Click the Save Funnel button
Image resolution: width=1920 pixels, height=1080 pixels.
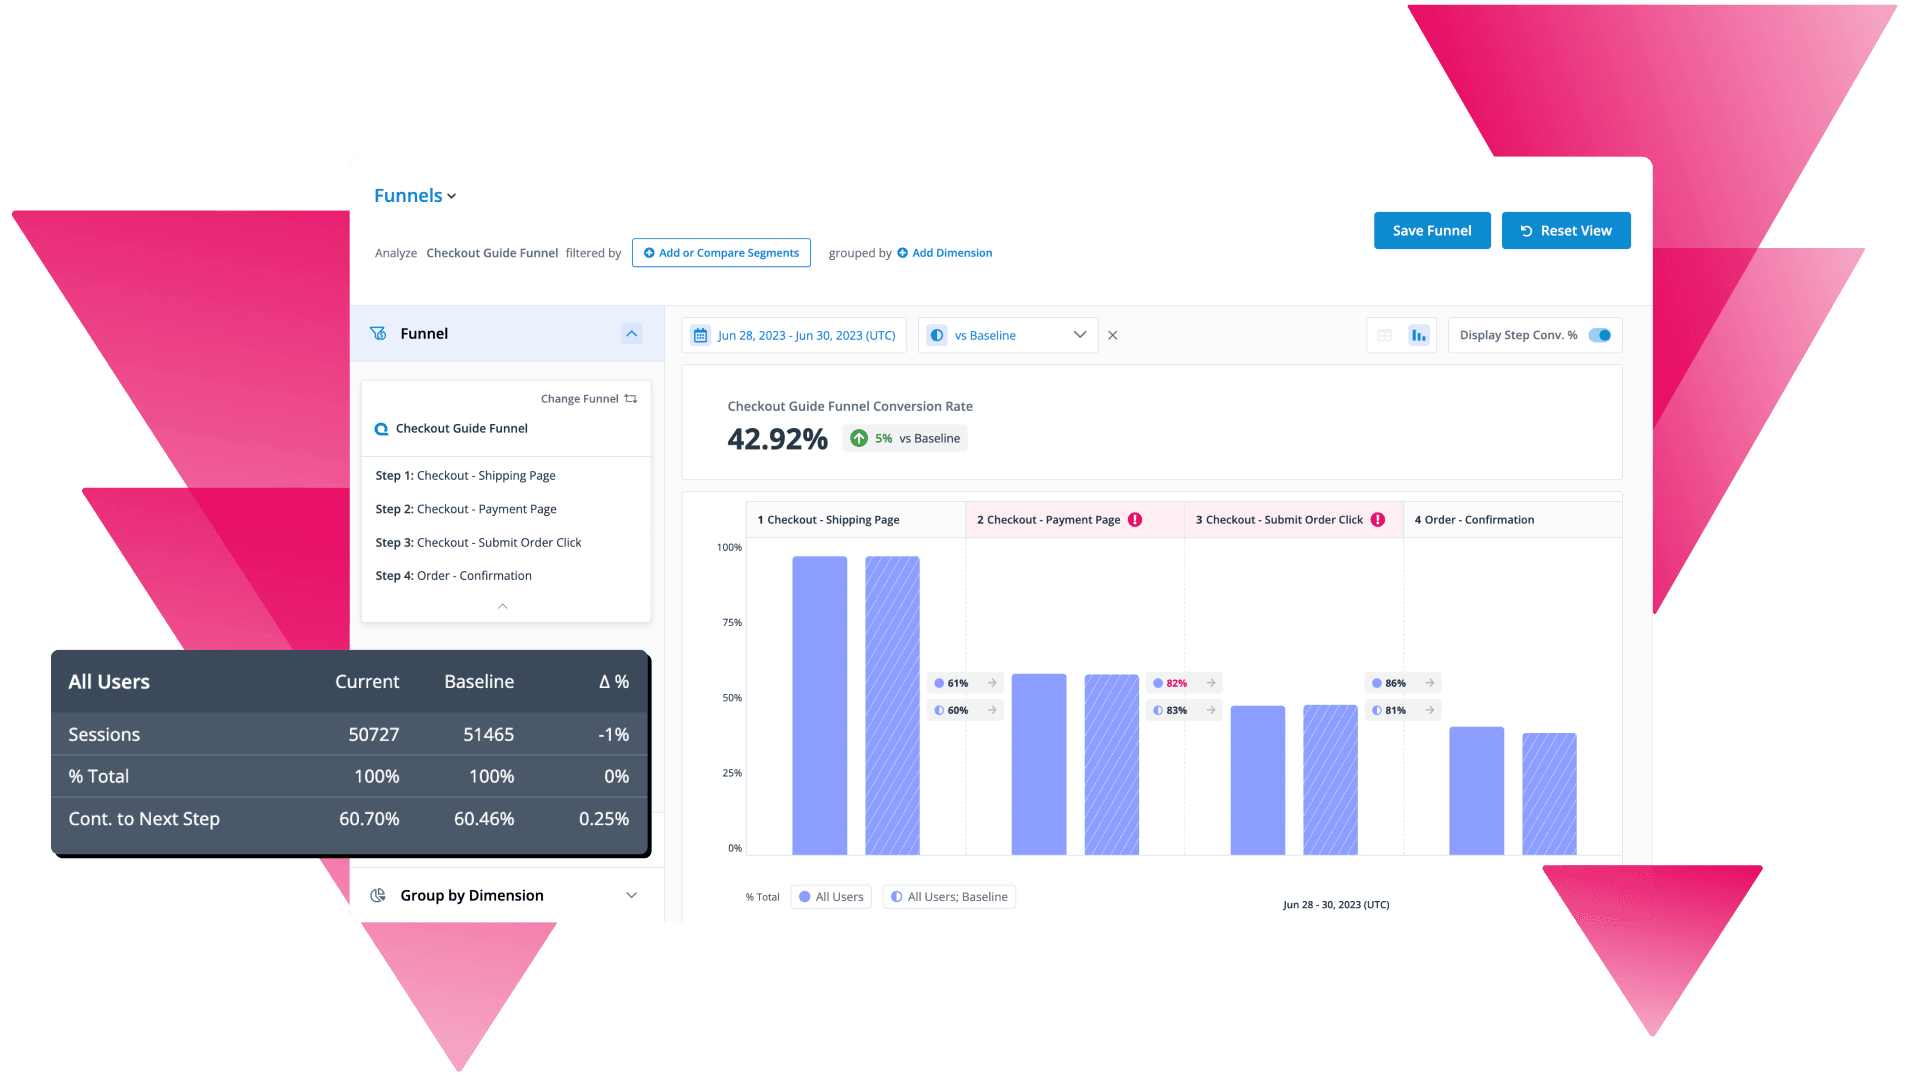coord(1432,231)
